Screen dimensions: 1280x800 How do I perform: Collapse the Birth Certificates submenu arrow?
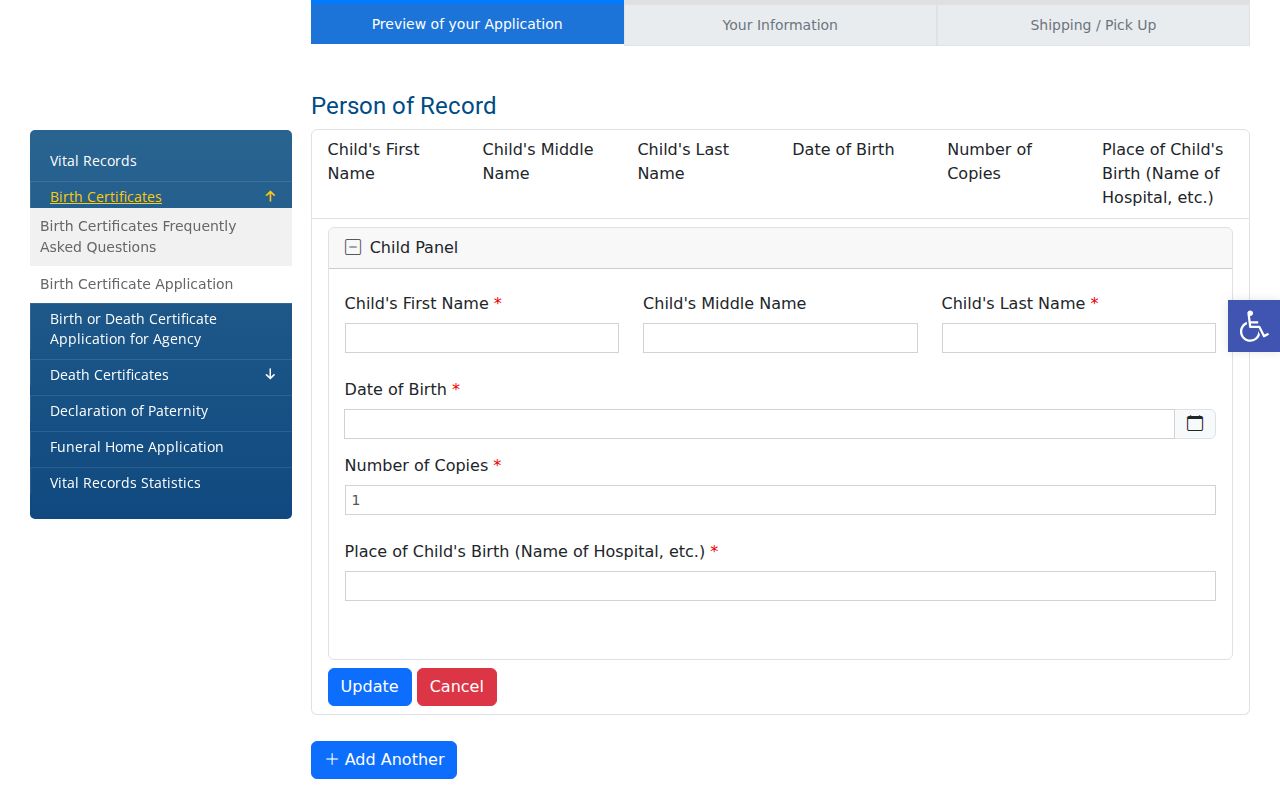[x=270, y=196]
